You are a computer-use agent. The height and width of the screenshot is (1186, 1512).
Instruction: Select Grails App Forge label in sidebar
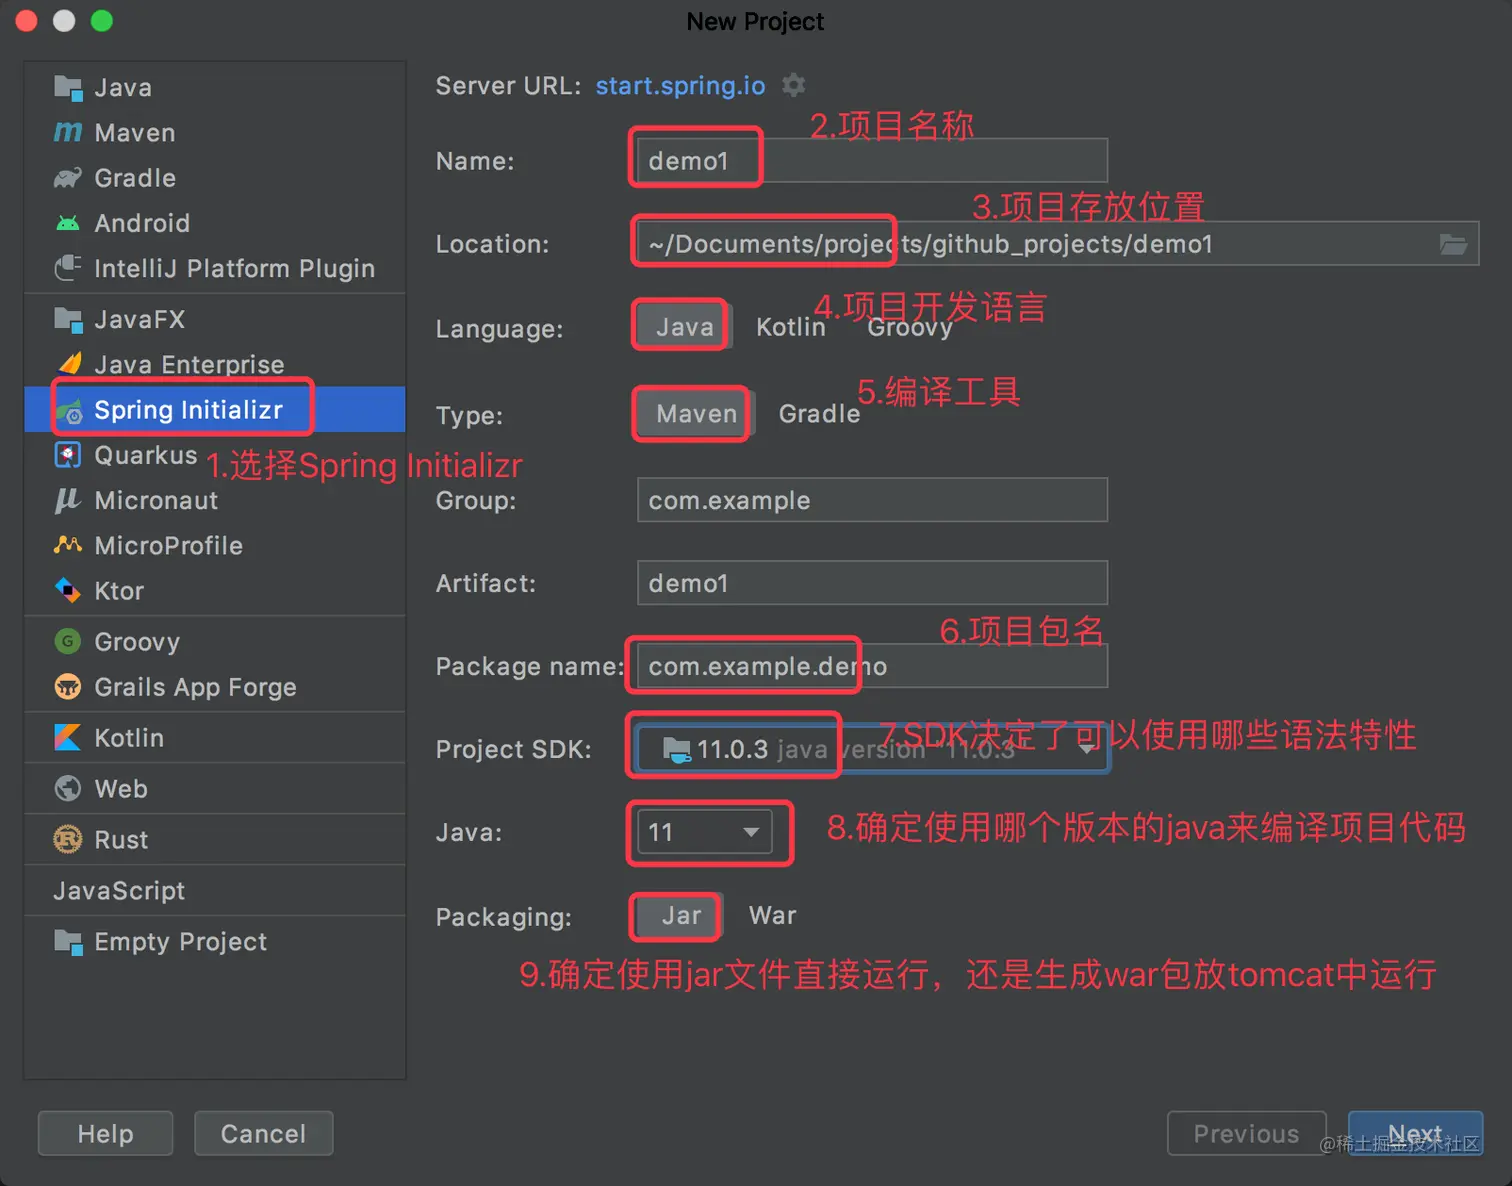pyautogui.click(x=195, y=687)
